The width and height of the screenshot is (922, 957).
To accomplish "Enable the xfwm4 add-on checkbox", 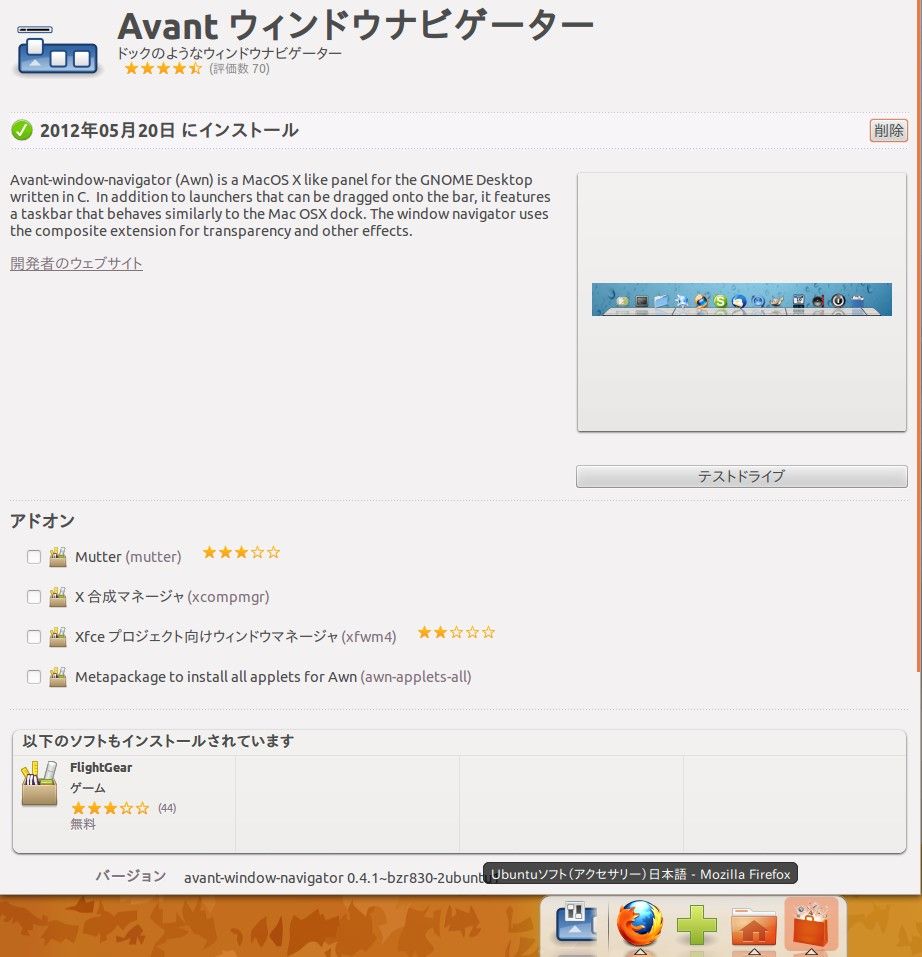I will point(34,637).
